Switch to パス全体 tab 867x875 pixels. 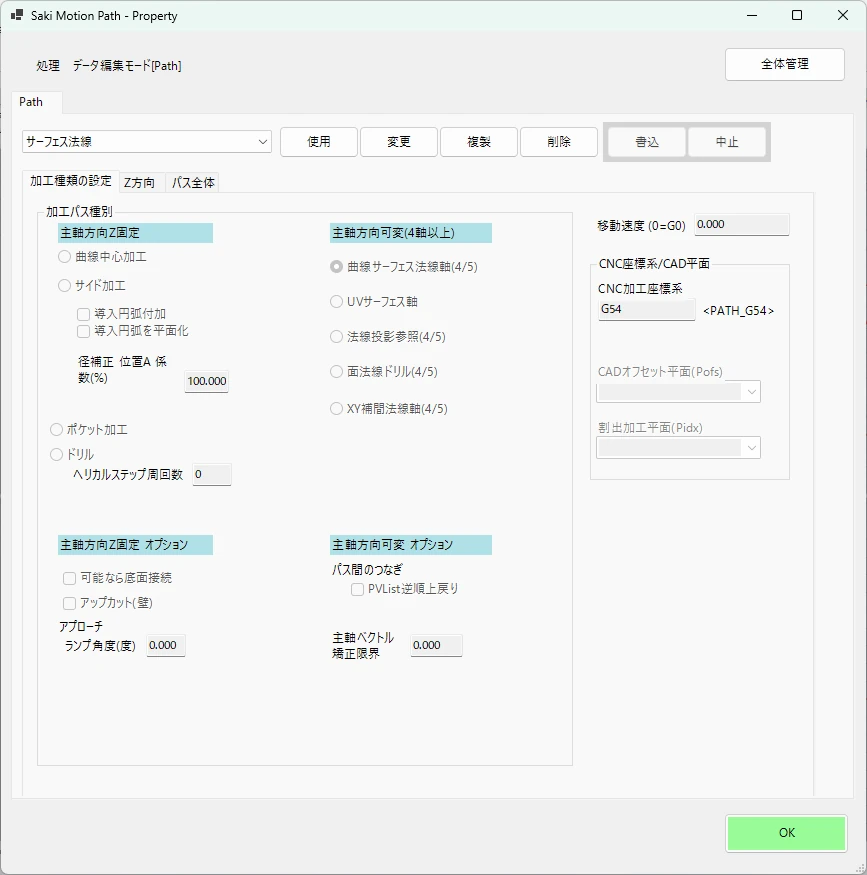coord(193,182)
